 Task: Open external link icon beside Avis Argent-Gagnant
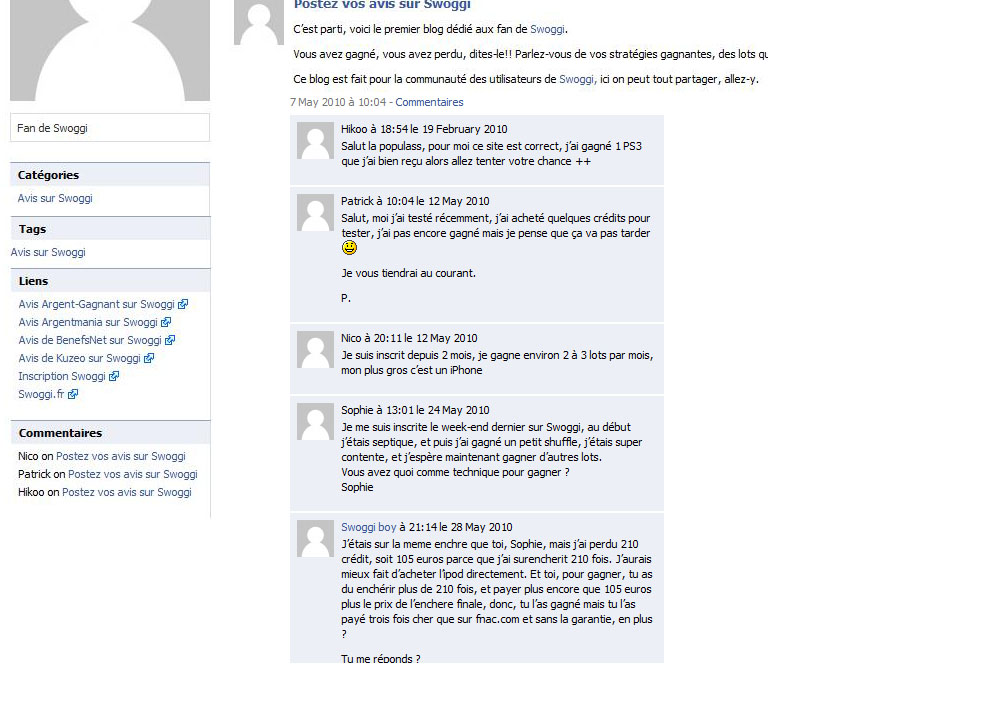pos(183,304)
